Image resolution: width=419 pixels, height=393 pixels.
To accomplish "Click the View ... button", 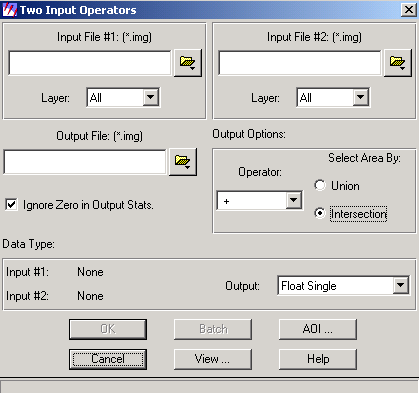I will [213, 359].
